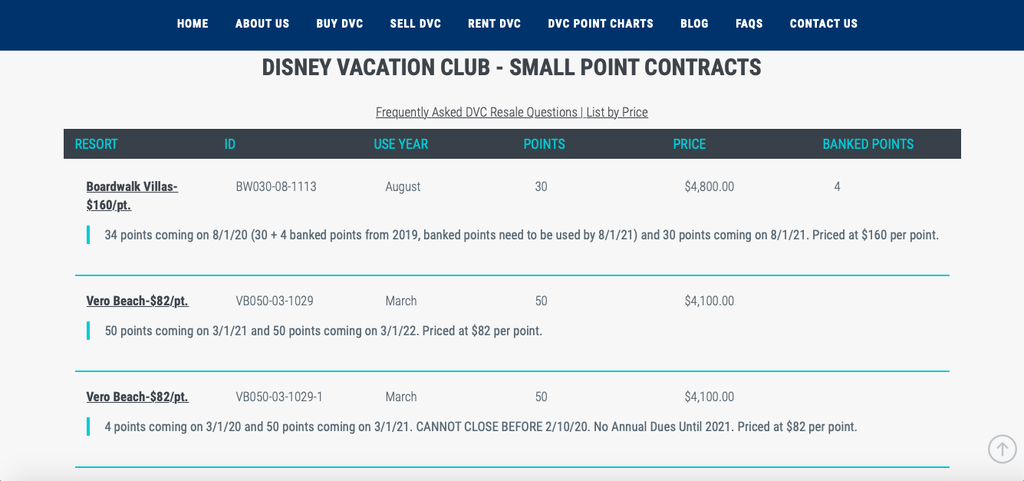The width and height of the screenshot is (1024, 481).
Task: Open the HOME menu item
Action: tap(193, 23)
